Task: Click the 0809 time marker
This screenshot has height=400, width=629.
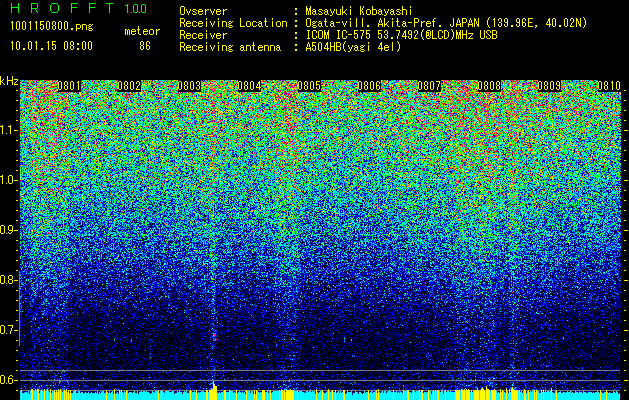Action: pos(549,86)
